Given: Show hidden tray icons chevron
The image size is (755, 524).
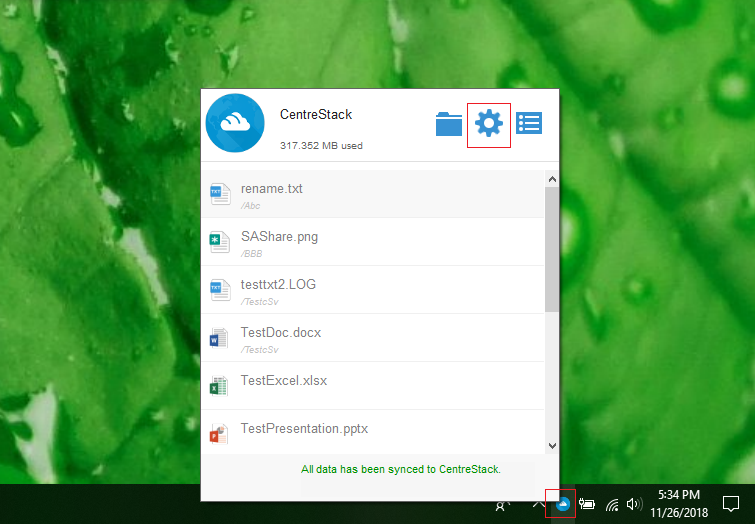Looking at the screenshot, I should coord(538,504).
